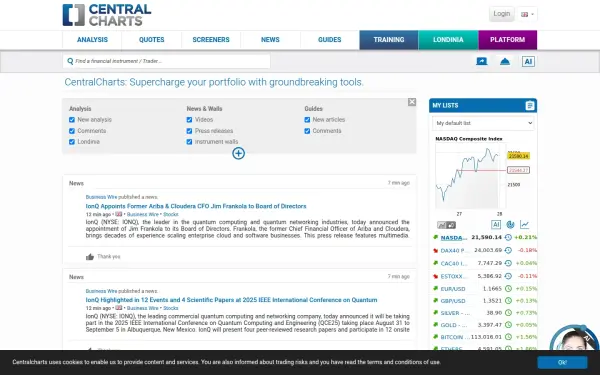Click the pie chart icon below NASDAQ chart
The width and height of the screenshot is (600, 375).
510,225
